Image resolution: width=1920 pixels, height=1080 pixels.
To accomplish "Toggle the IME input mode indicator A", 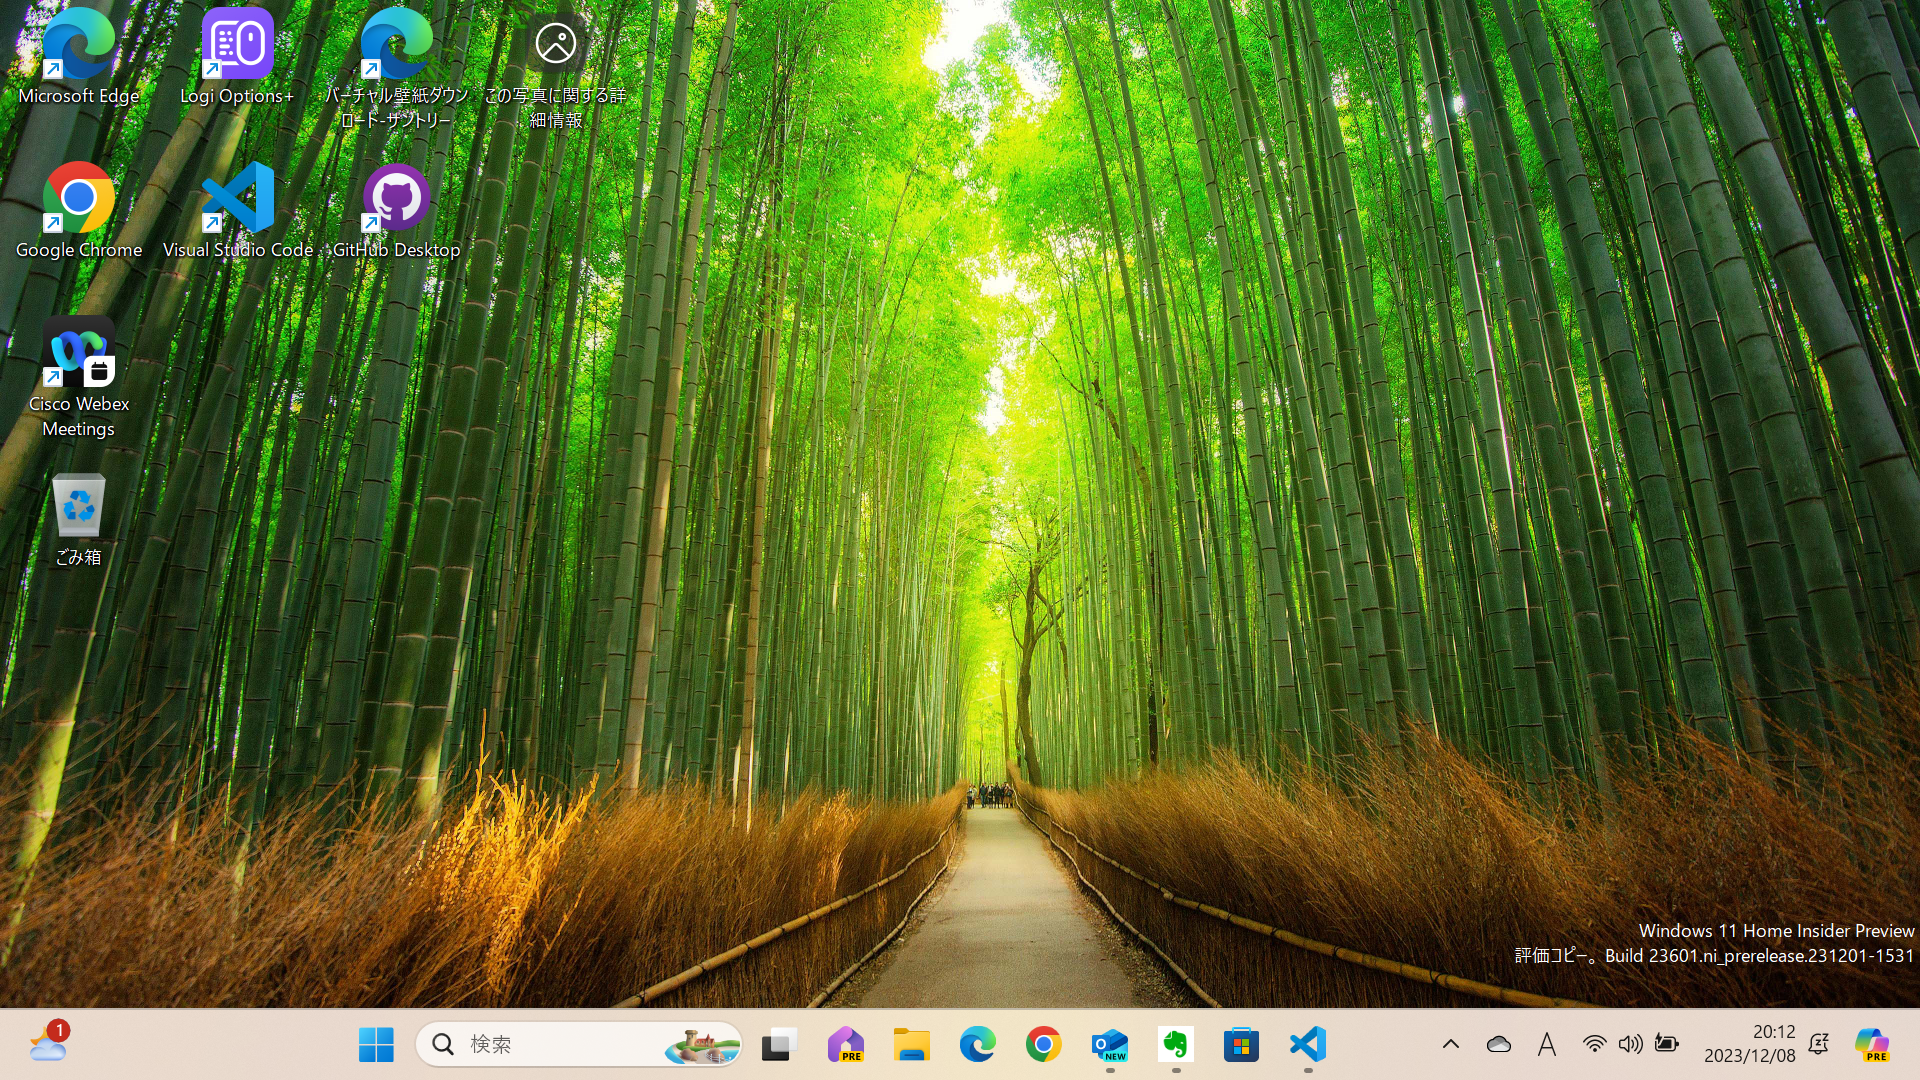I will pos(1547,1045).
